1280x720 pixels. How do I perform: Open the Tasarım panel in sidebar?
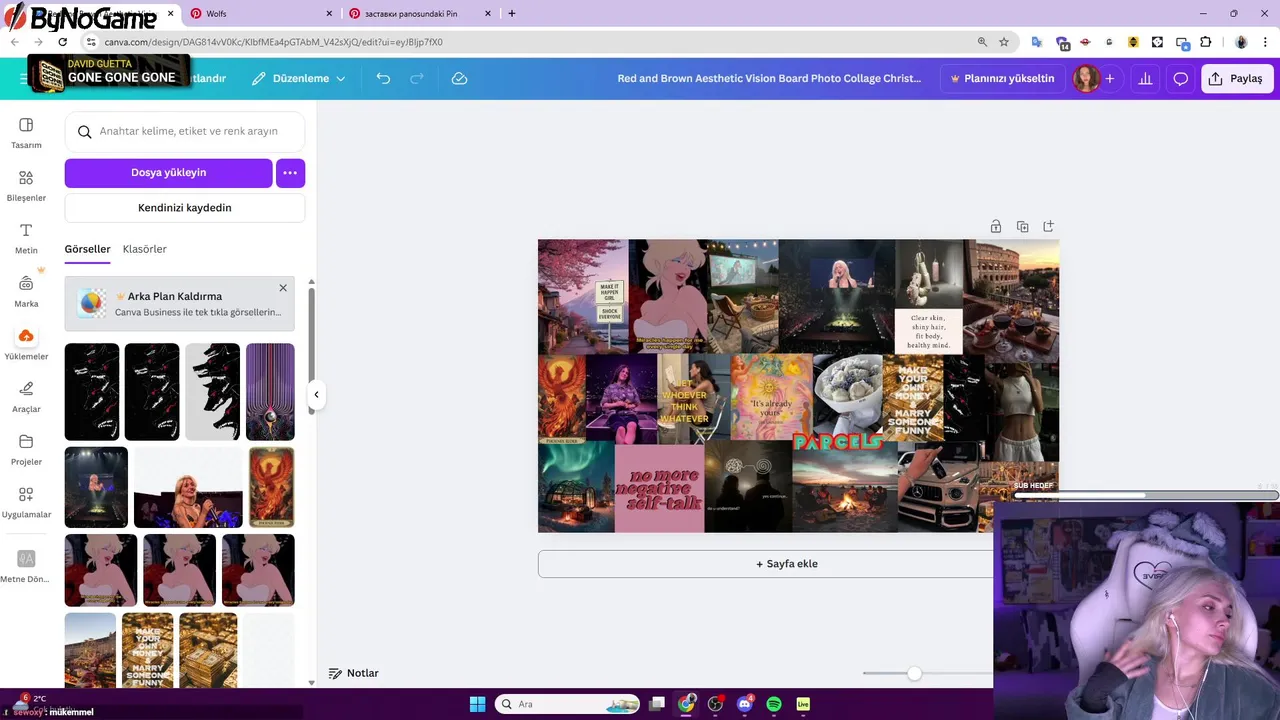coord(26,133)
